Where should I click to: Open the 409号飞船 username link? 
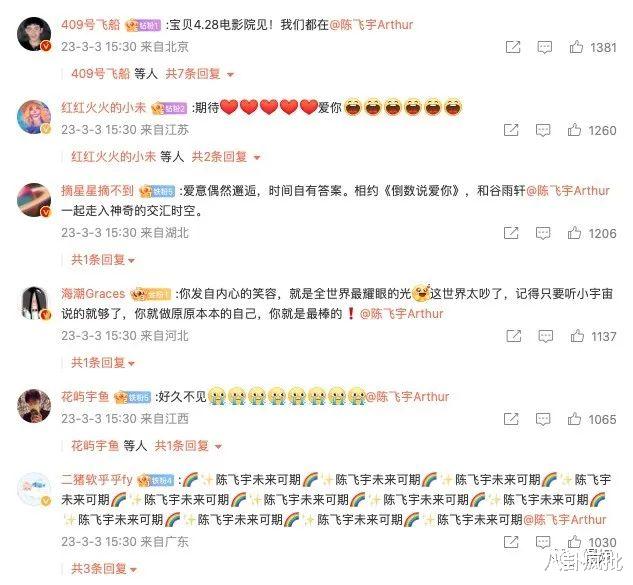tap(91, 25)
